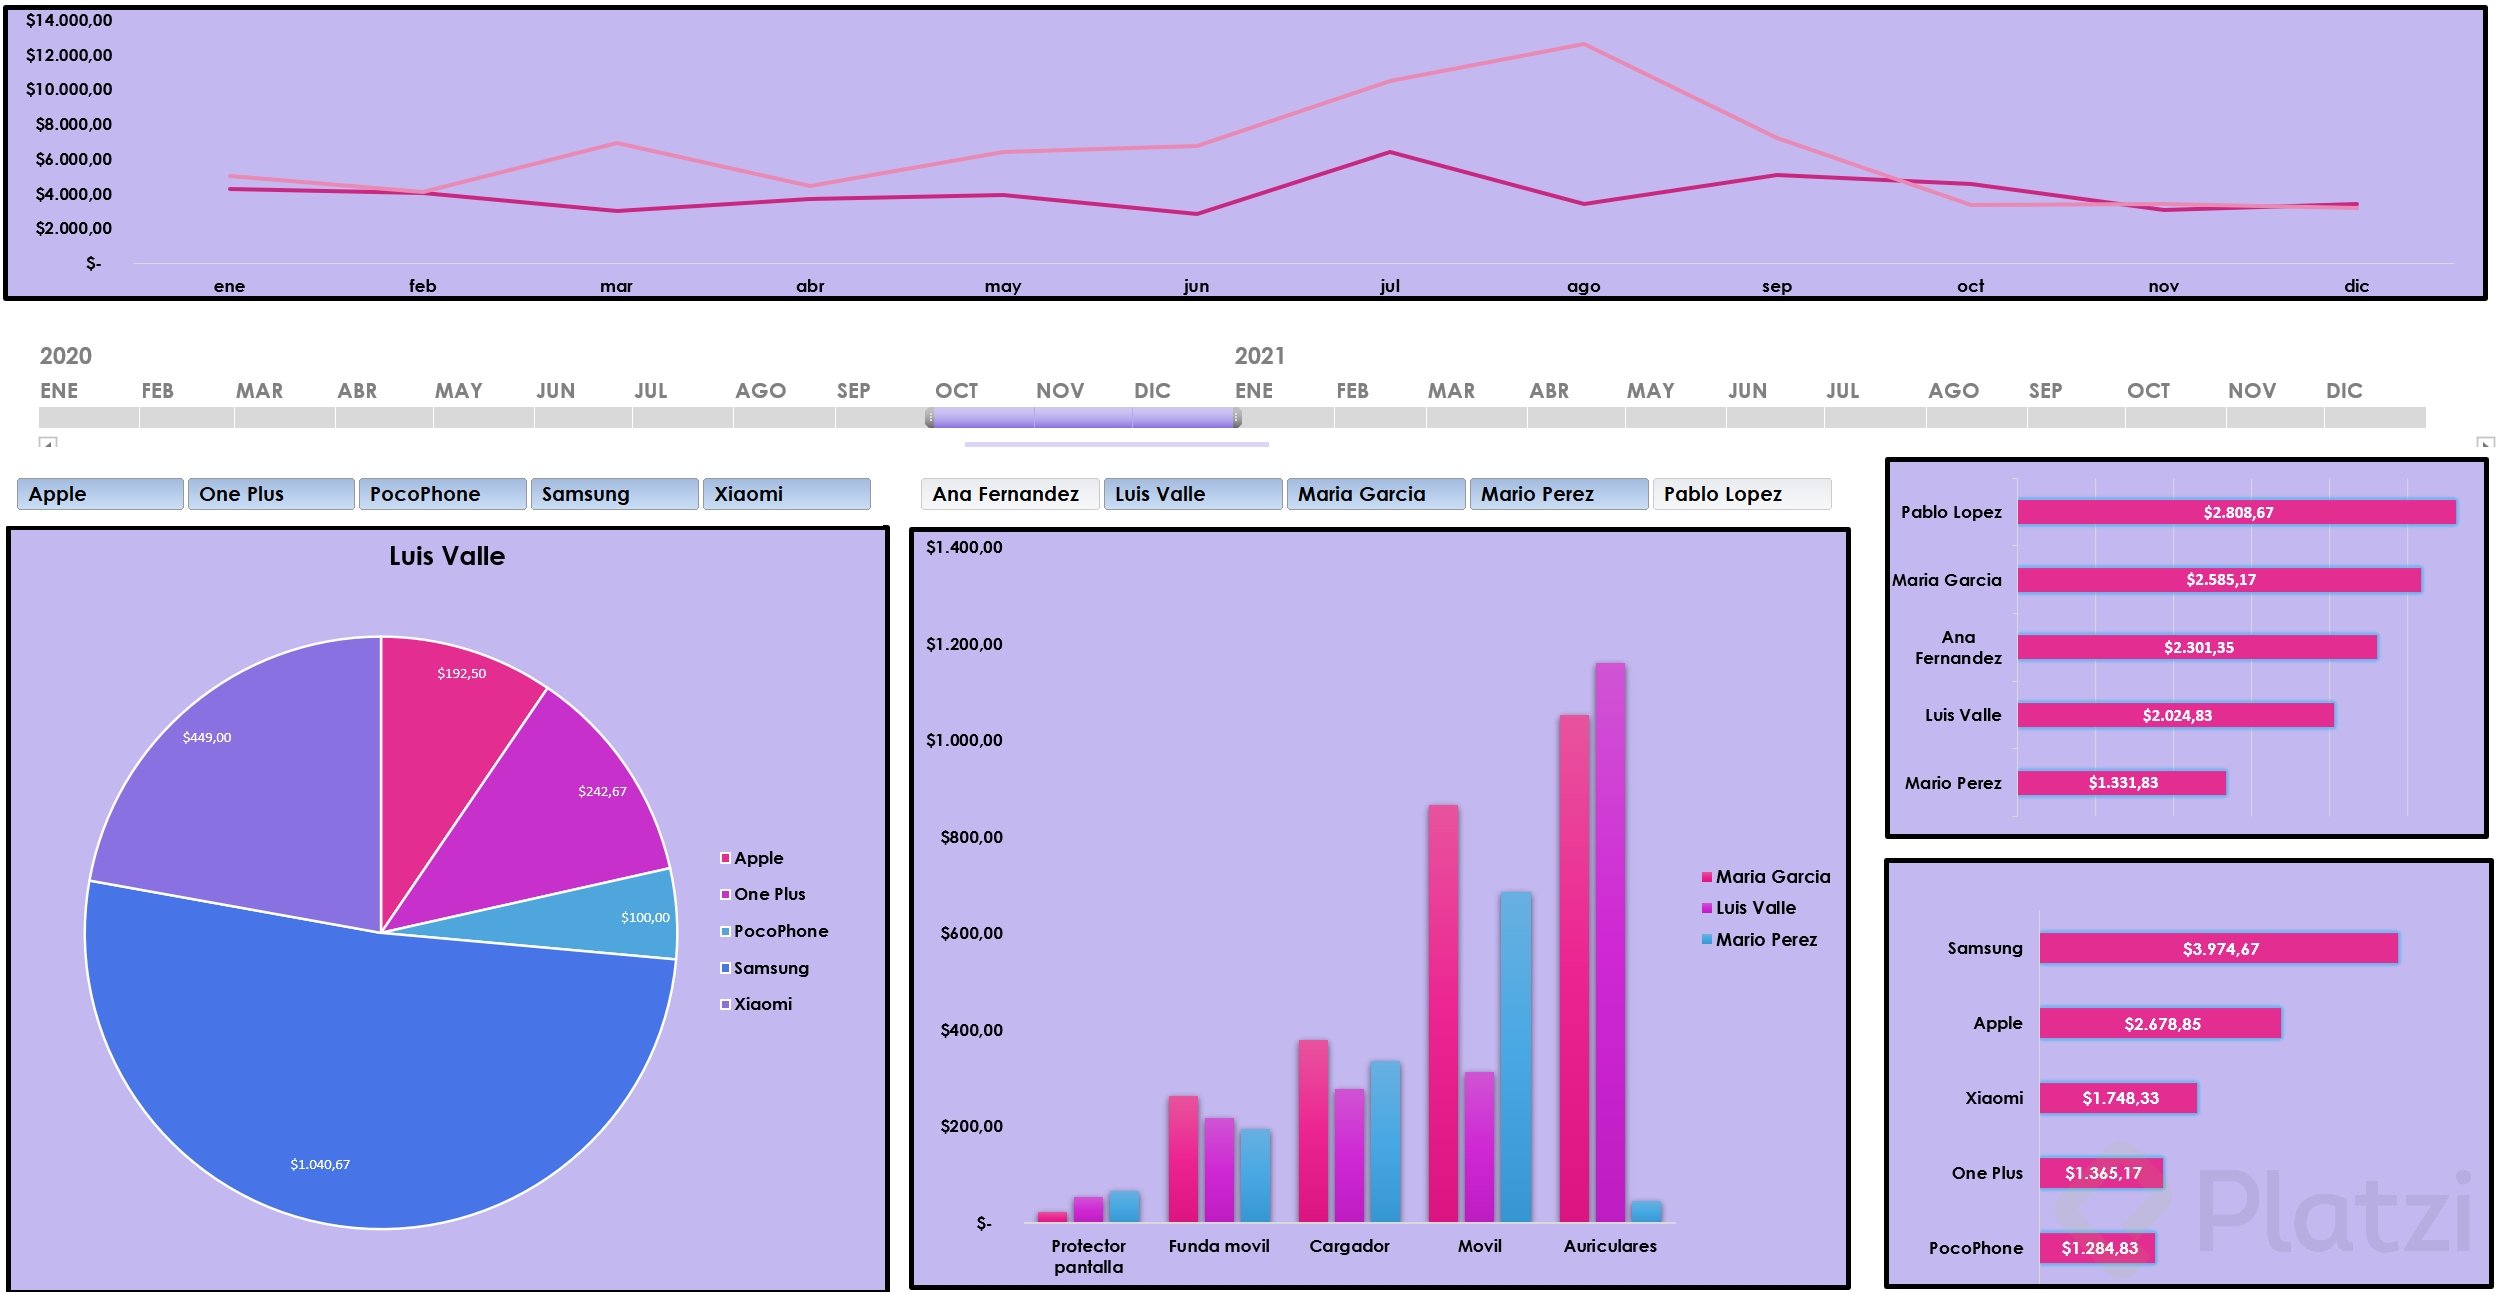Toggle the Pablo Lopez seller slicer button
Screen dimensions: 2496x1292
pyautogui.click(x=1741, y=494)
